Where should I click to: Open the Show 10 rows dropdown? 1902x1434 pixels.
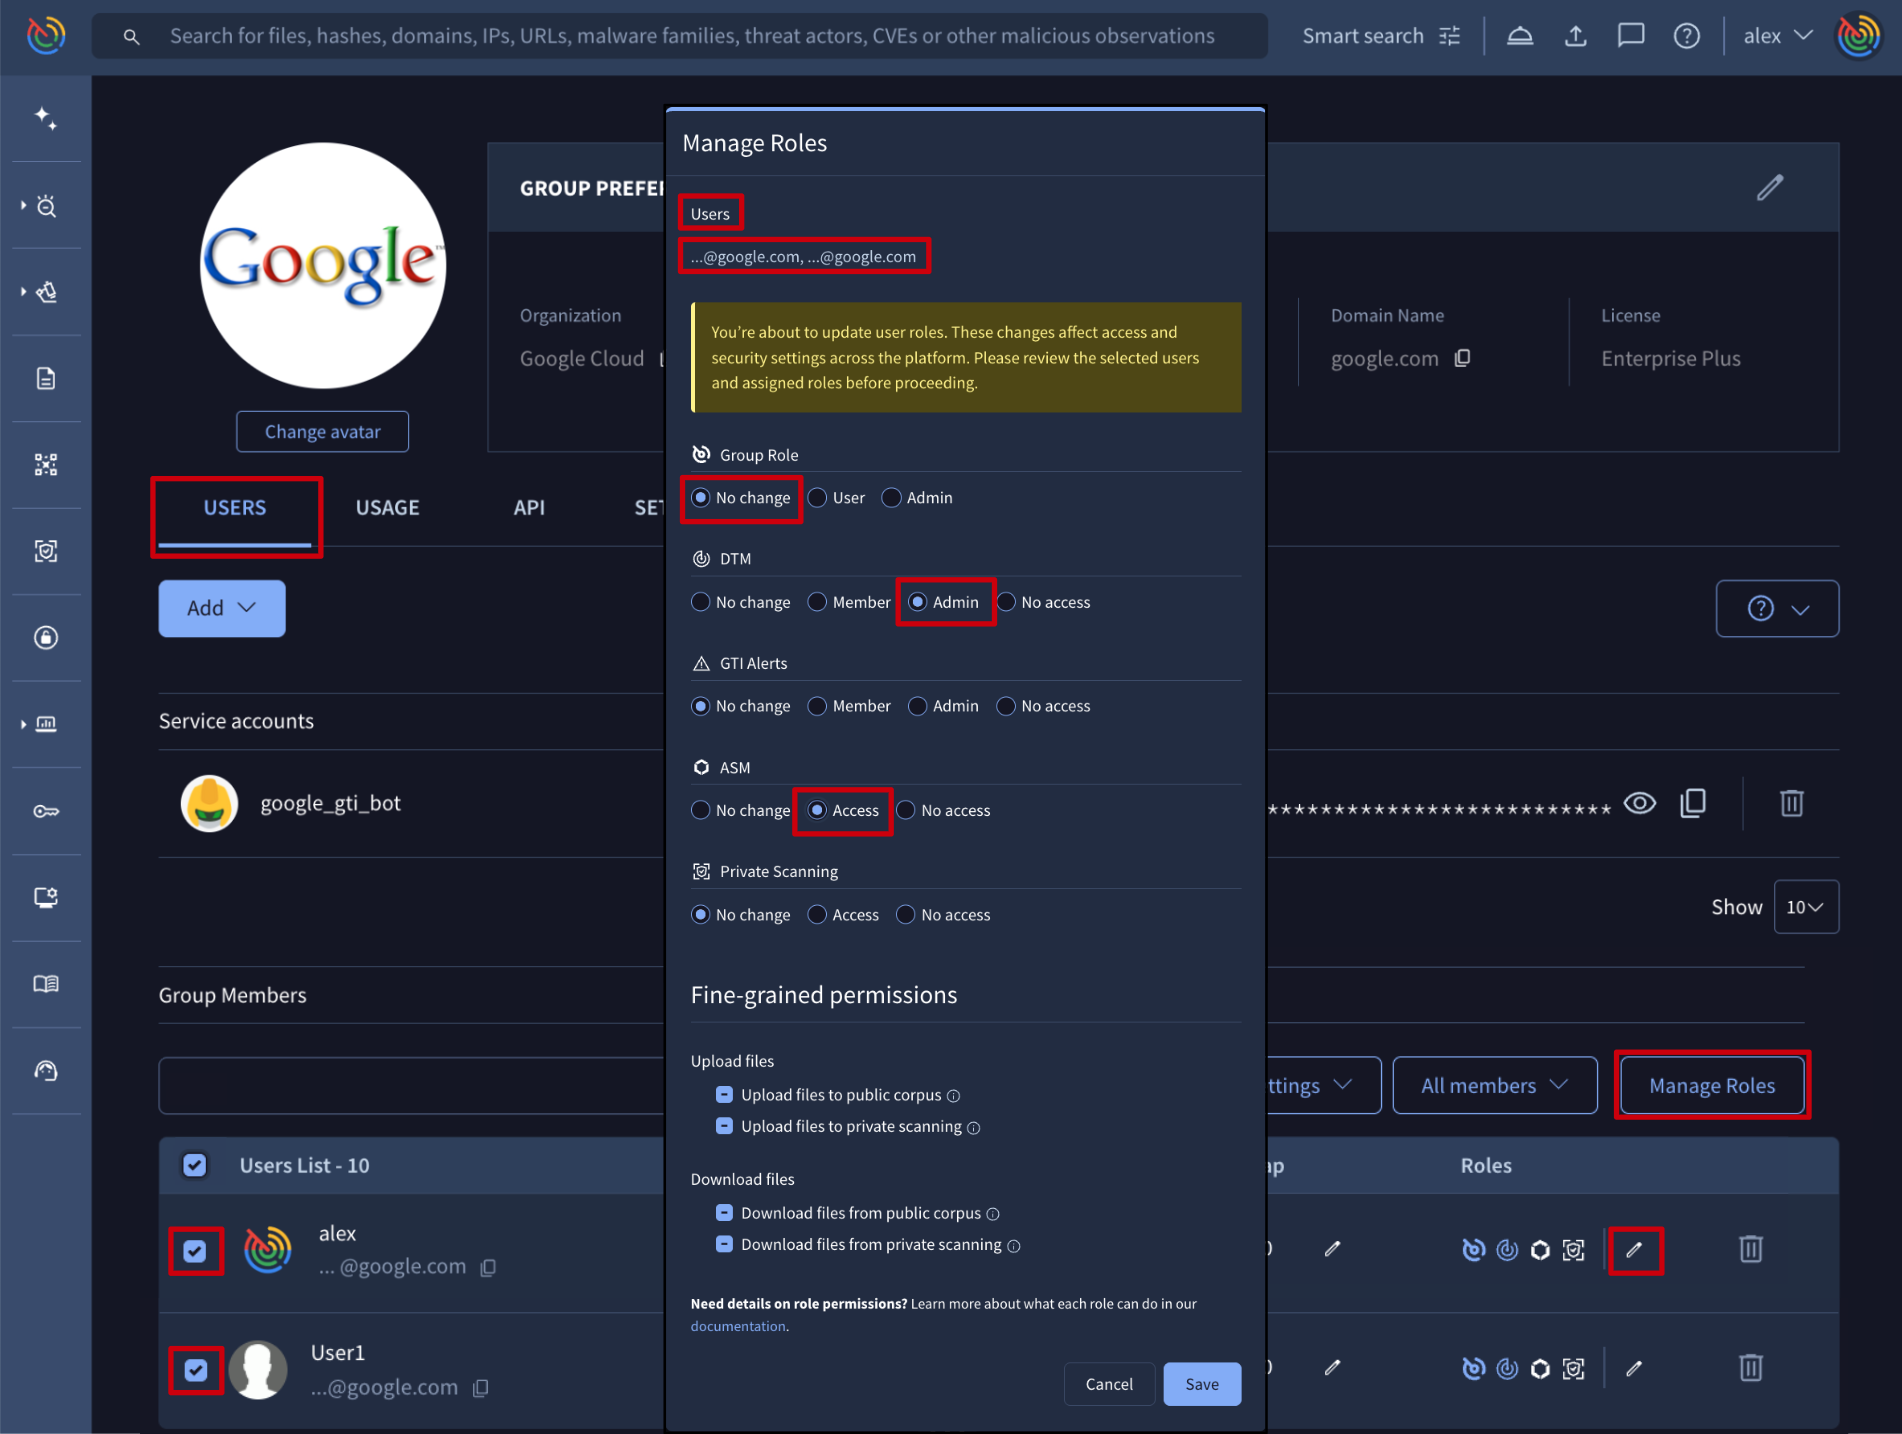[x=1806, y=907]
